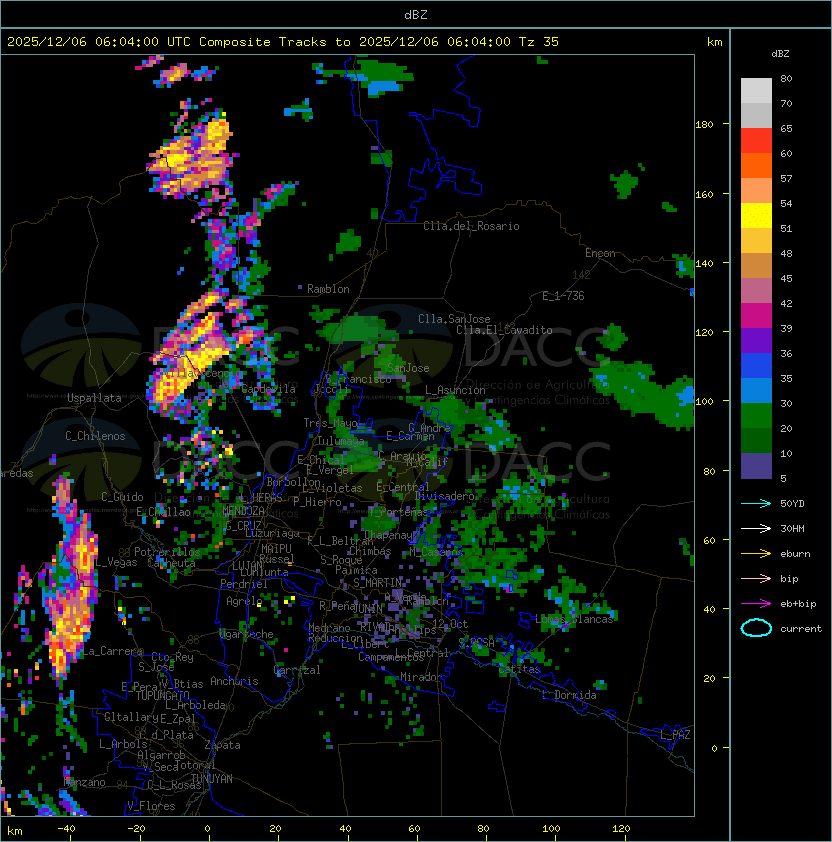Click the 'dBZ' heading above color scale
The height and width of the screenshot is (842, 832).
pos(780,54)
